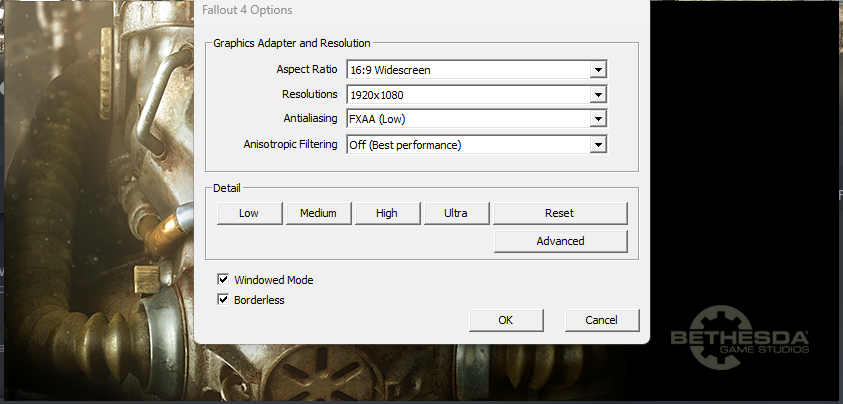Select the FXAA (Low) antialiasing field
Image resolution: width=843 pixels, height=404 pixels.
(477, 119)
